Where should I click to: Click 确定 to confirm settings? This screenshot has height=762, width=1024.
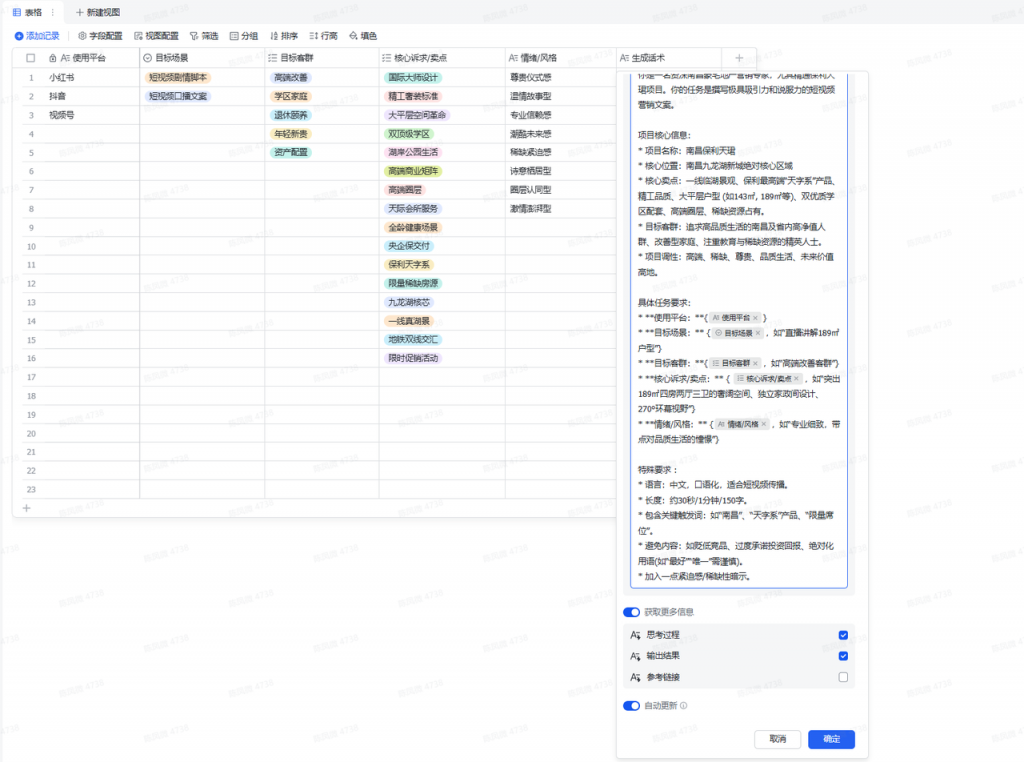point(831,739)
